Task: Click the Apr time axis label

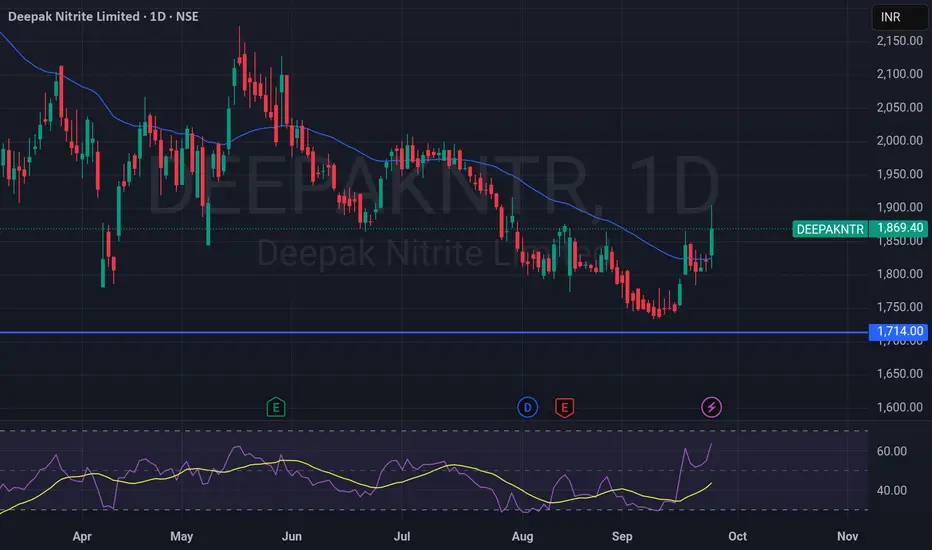Action: tap(82, 536)
